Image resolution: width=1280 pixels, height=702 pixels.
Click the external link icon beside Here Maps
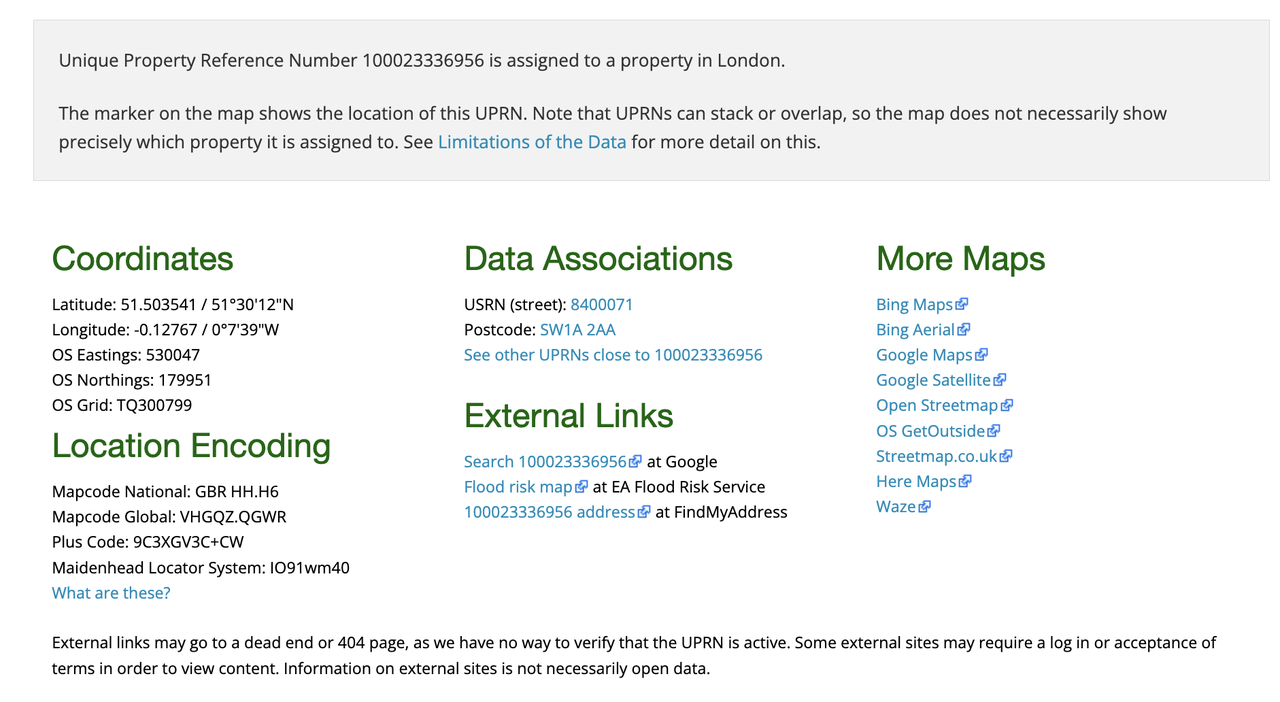pos(965,481)
